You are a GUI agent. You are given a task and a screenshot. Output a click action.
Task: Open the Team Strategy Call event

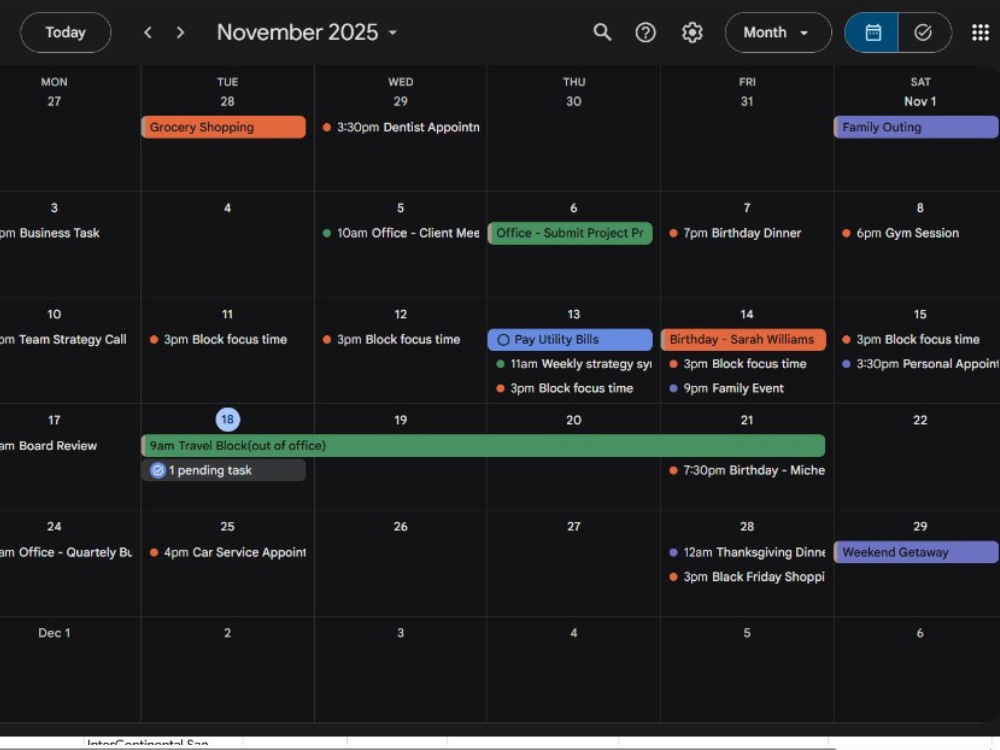63,339
